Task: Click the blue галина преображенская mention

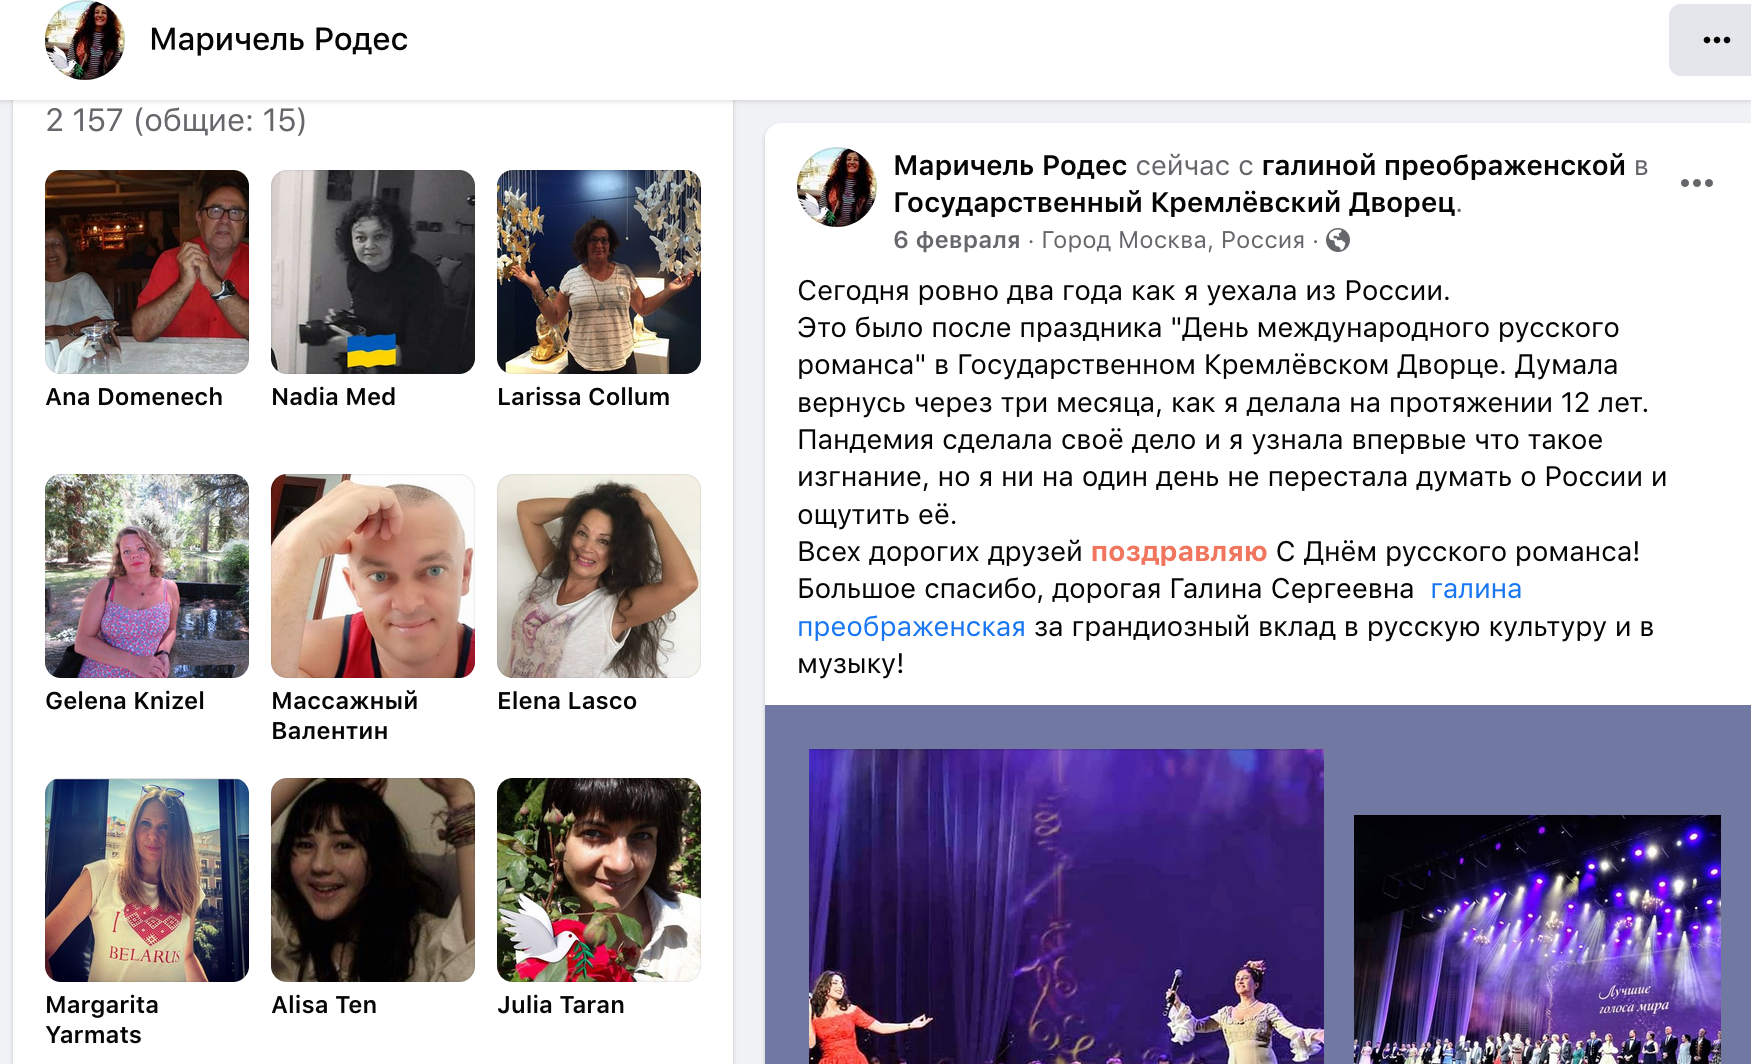Action: (1160, 608)
